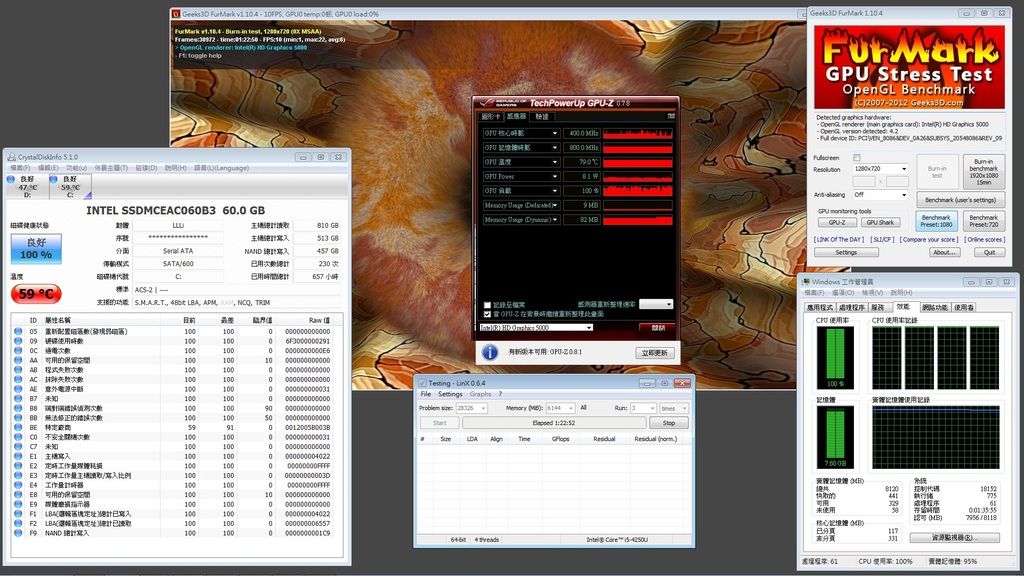This screenshot has width=1024, height=576.
Task: Follow the LINK Of The DAY link
Action: (x=839, y=240)
